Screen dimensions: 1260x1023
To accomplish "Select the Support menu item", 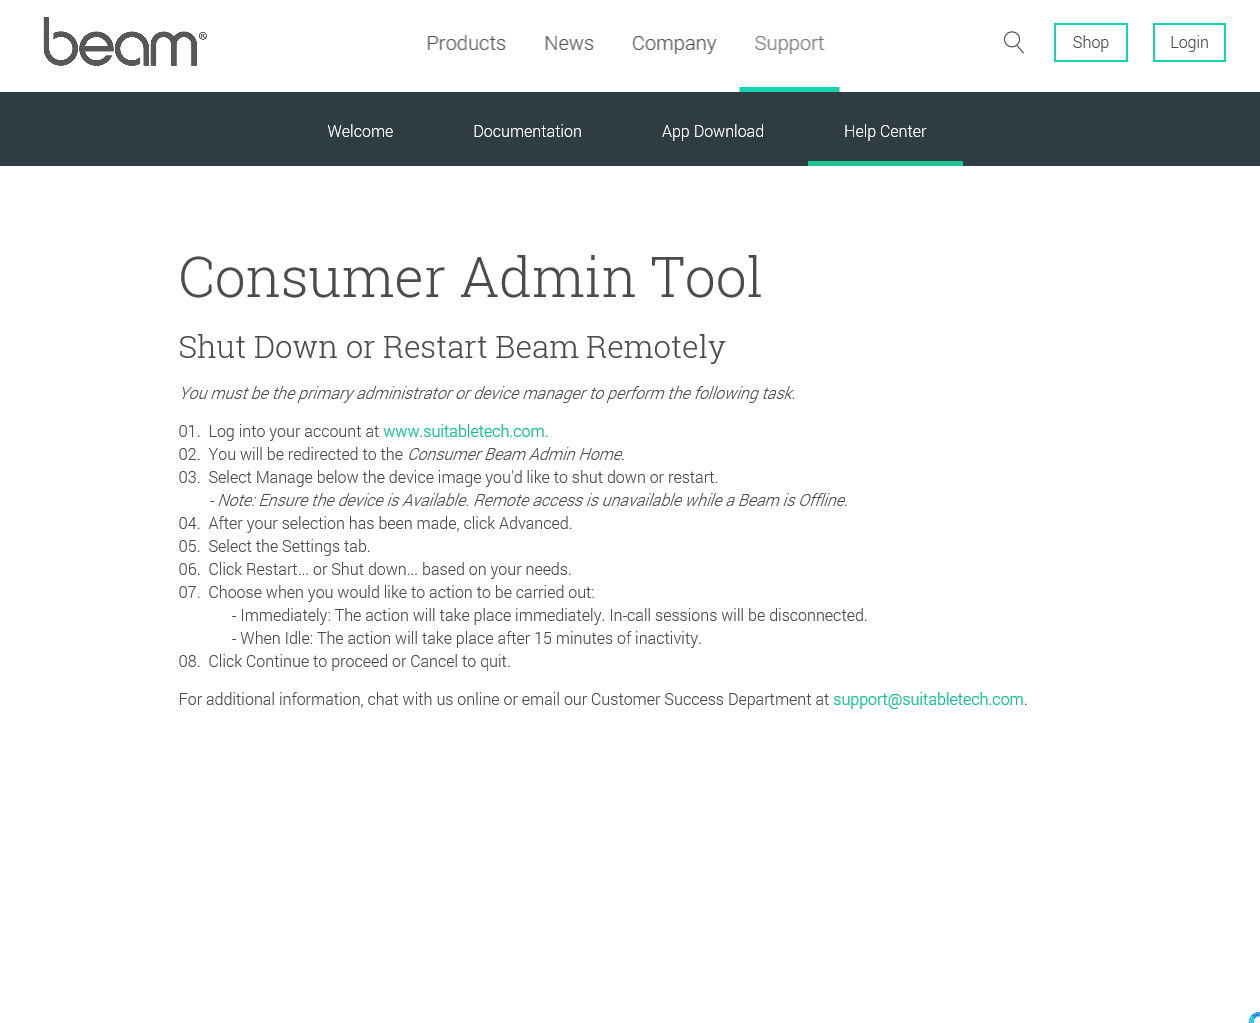I will pyautogui.click(x=789, y=43).
